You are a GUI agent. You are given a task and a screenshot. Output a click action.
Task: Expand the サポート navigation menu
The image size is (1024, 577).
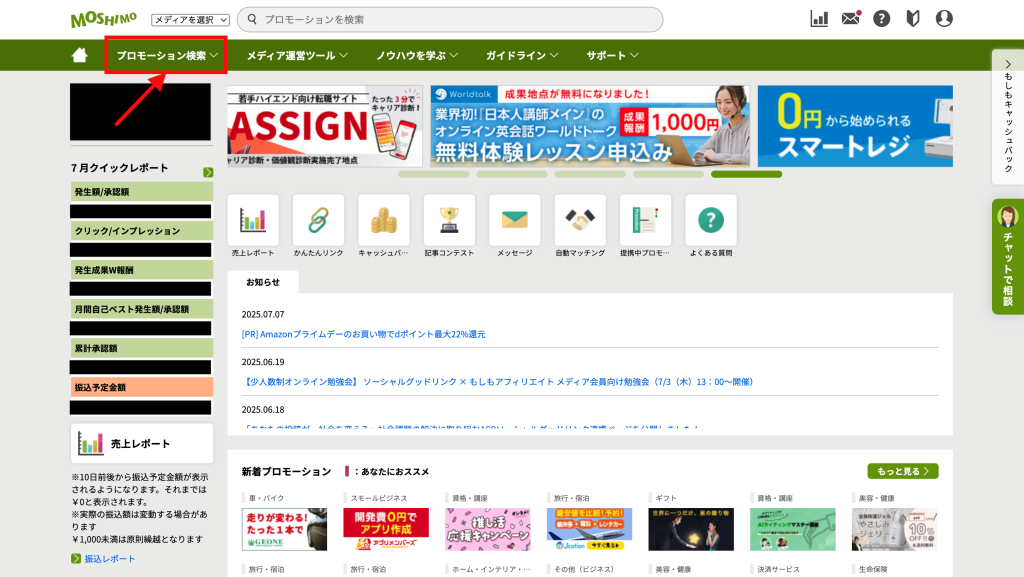point(612,56)
